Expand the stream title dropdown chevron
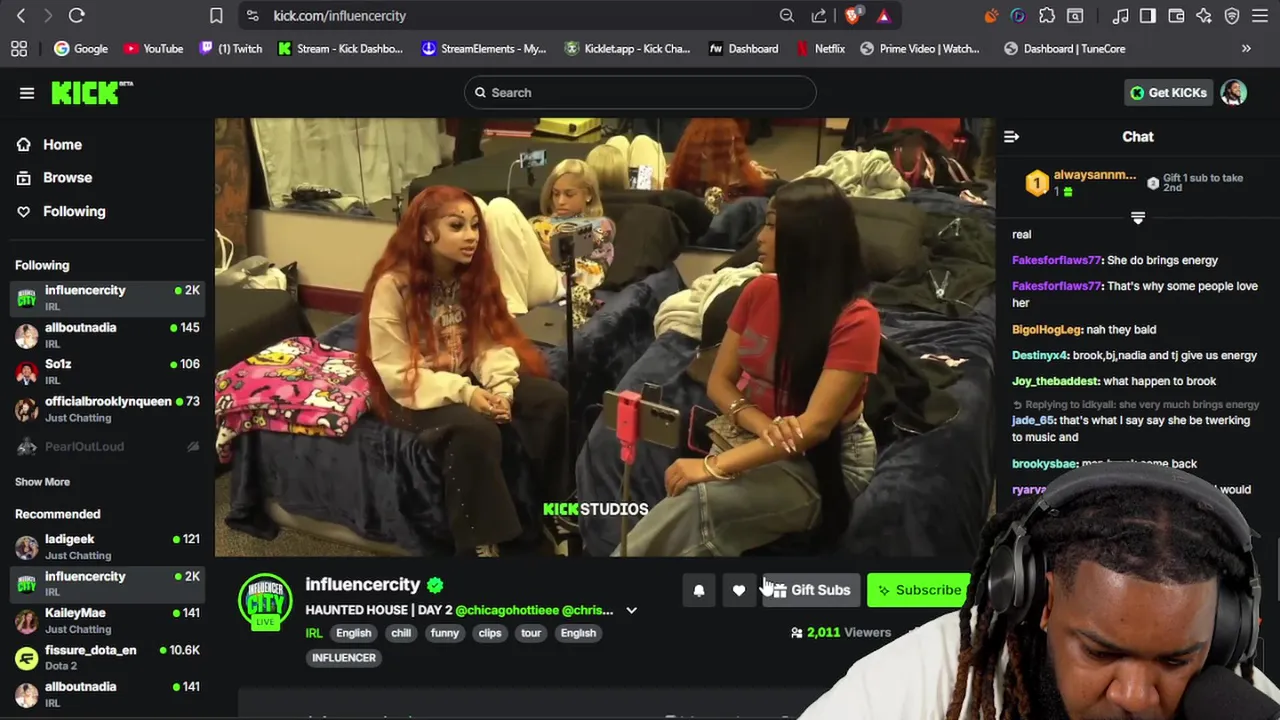 pos(631,610)
